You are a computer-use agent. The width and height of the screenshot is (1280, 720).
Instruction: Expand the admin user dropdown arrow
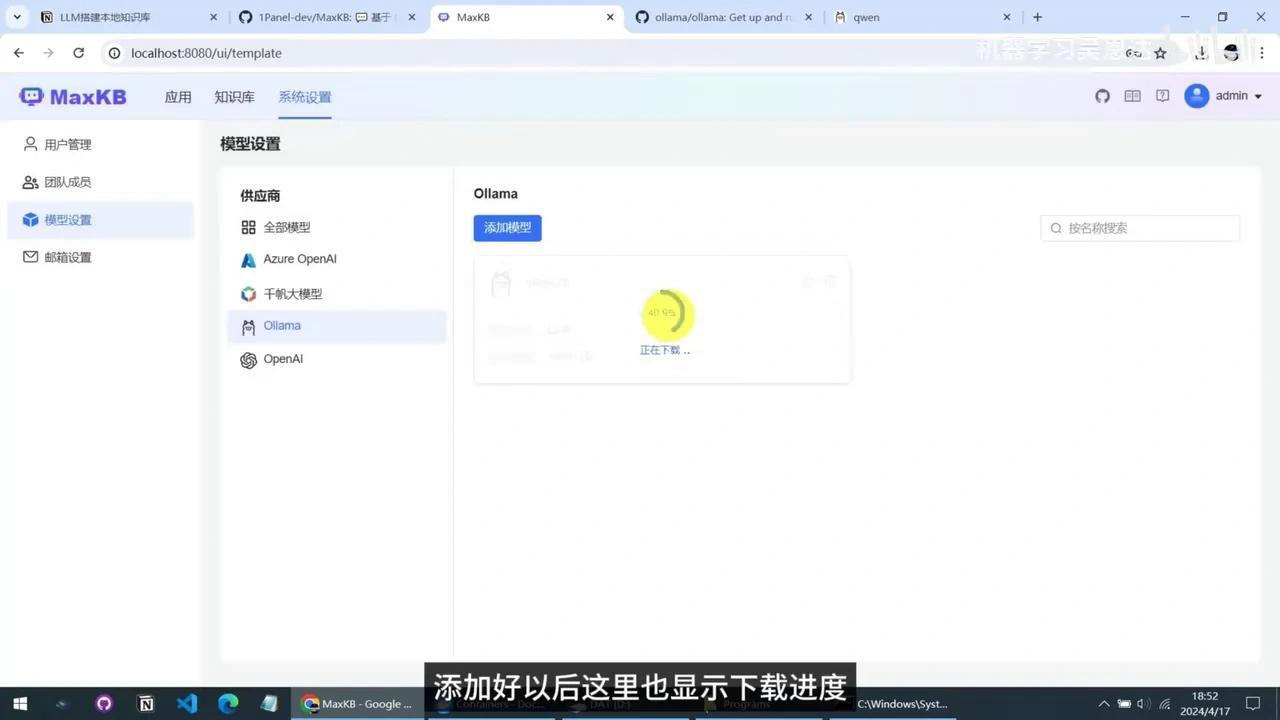pyautogui.click(x=1258, y=97)
